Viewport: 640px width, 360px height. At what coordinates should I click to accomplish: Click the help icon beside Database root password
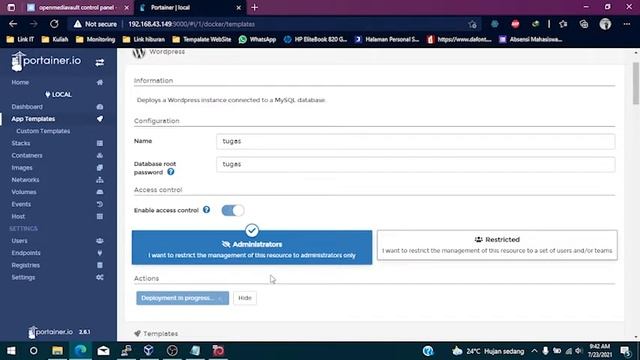click(x=171, y=172)
